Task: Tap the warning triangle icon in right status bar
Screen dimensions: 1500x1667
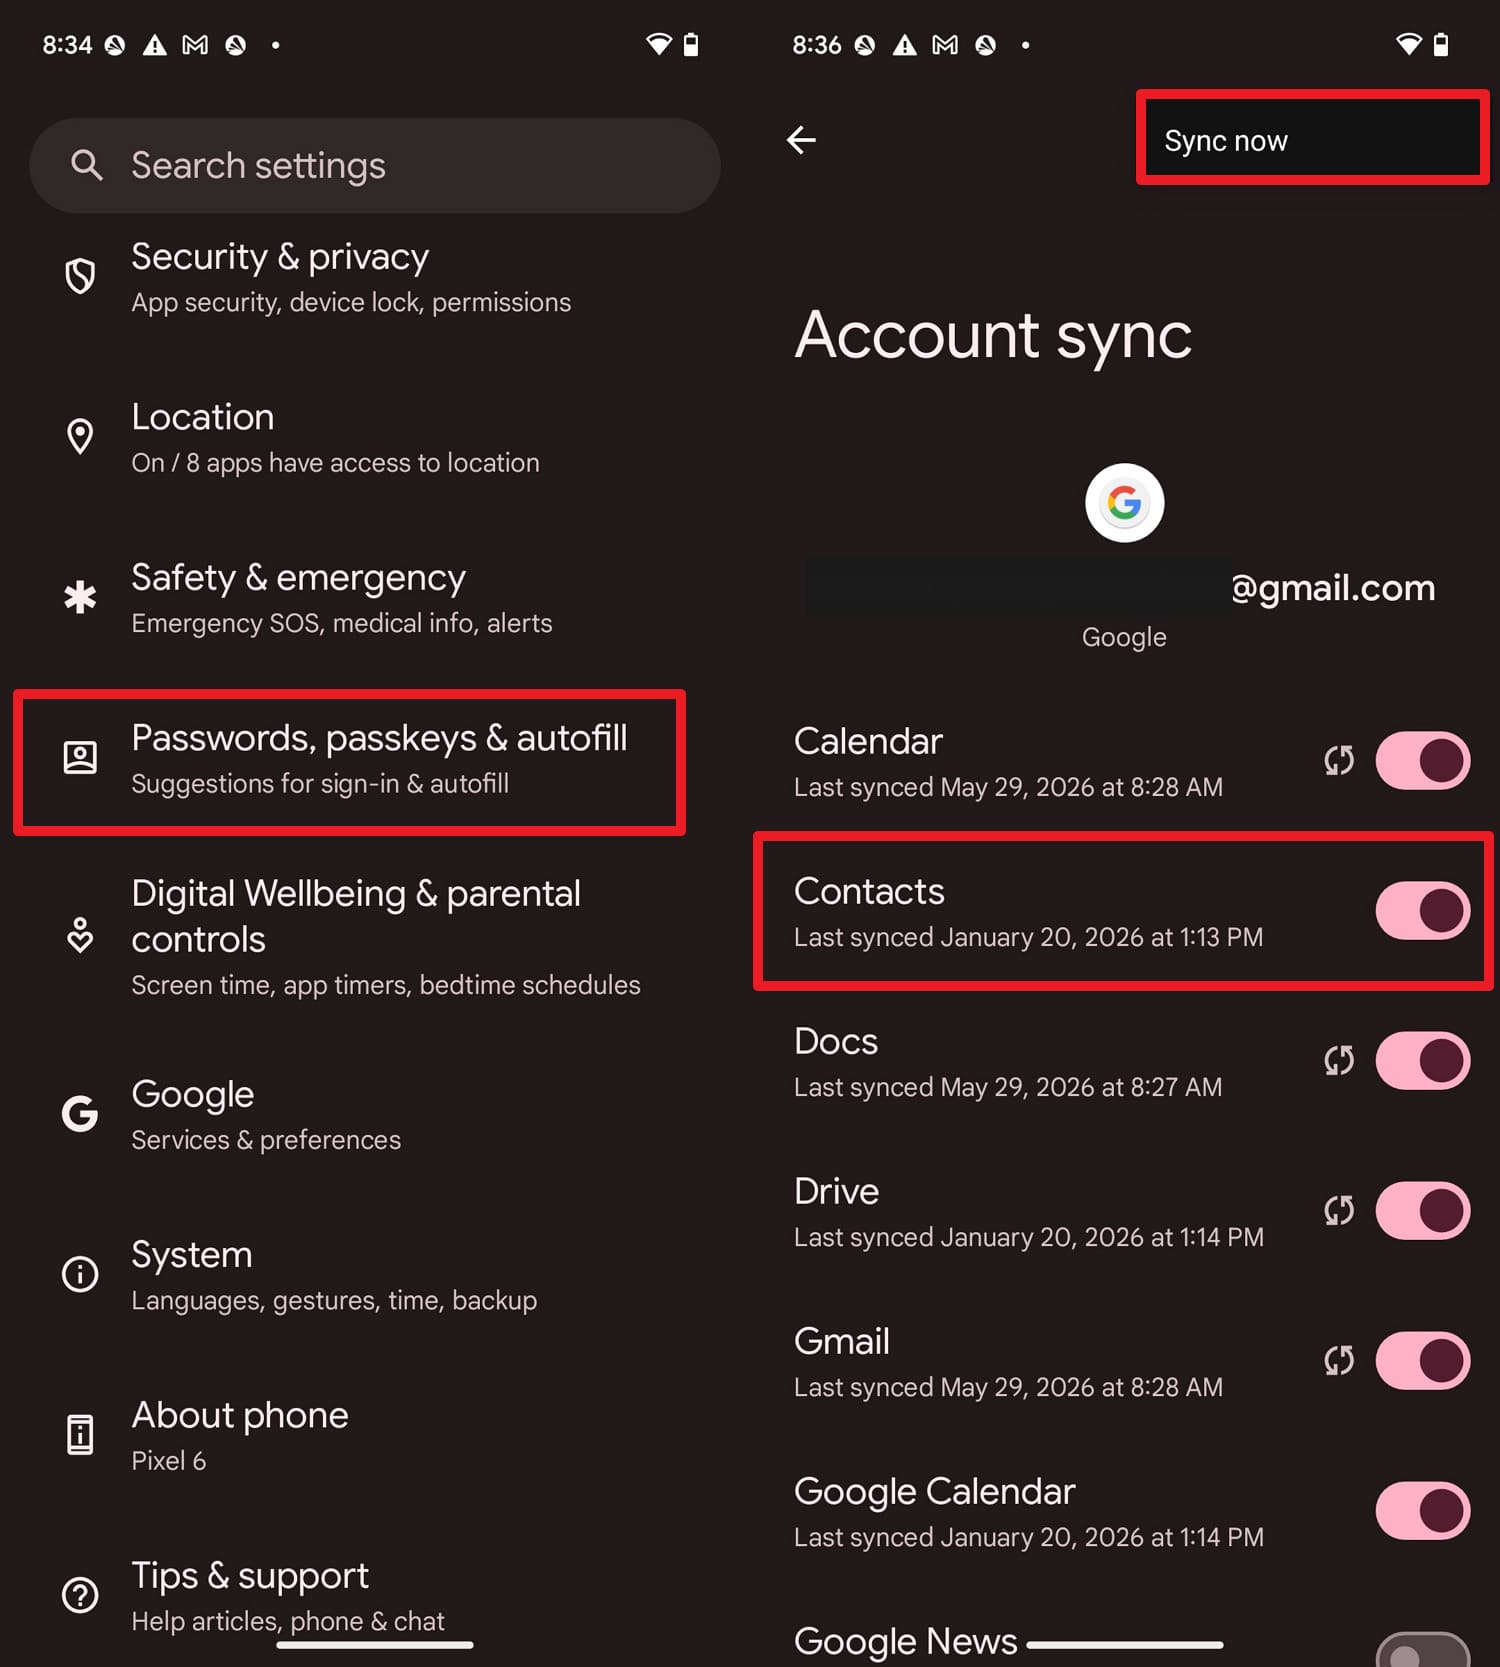Action: pos(904,45)
